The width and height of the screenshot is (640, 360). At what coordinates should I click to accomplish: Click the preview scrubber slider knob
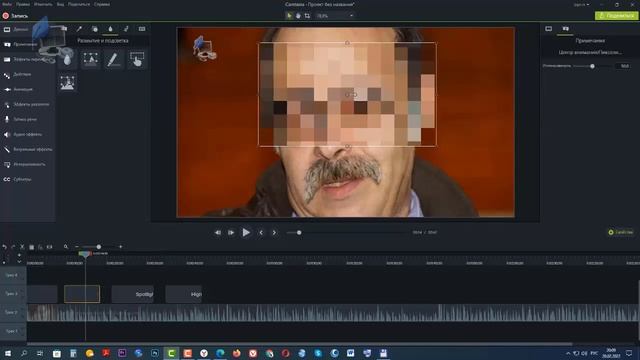[299, 233]
